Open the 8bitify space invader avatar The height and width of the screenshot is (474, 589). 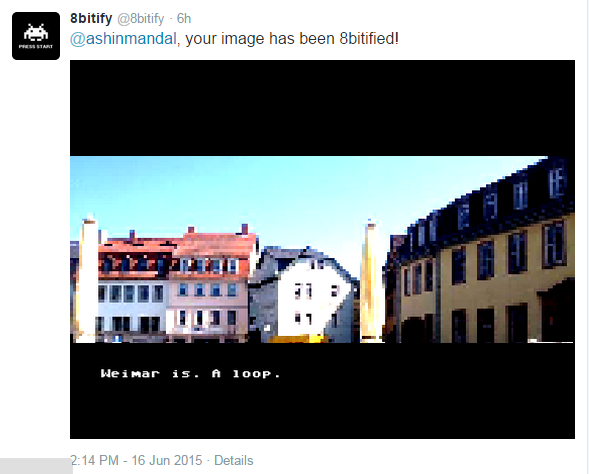click(x=36, y=36)
